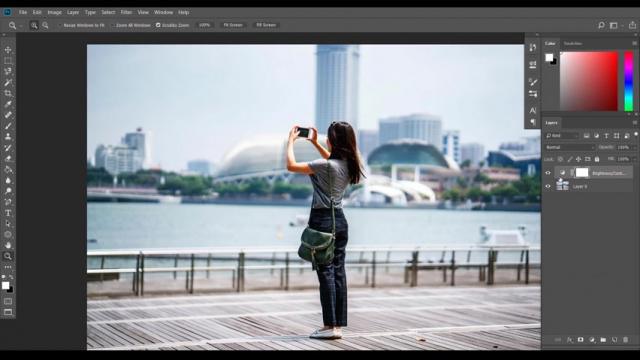
Task: Open the layer Kind filter dropdown
Action: 562,136
